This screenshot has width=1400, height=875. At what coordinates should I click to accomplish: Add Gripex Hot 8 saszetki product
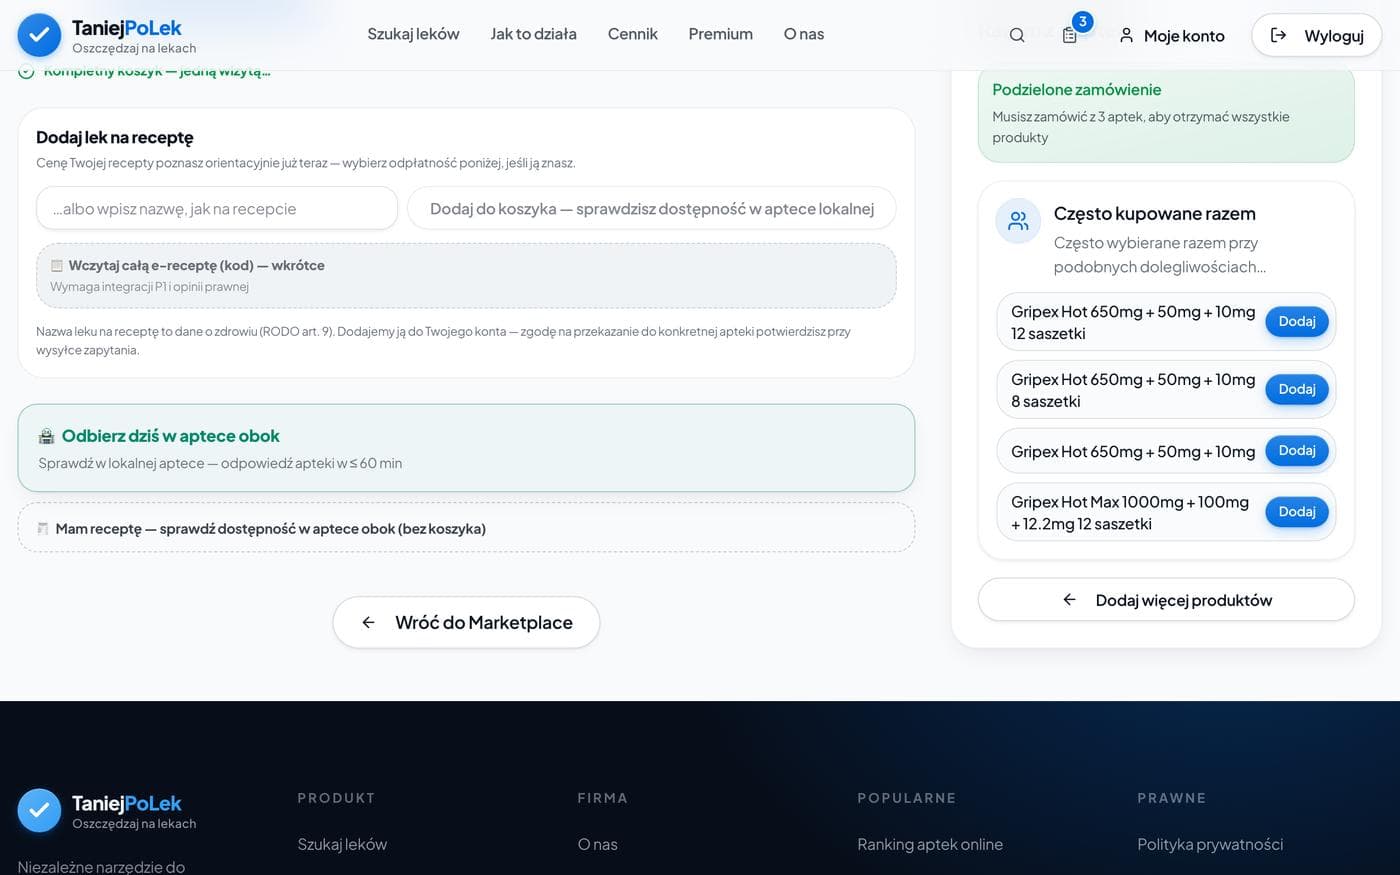[x=1297, y=389]
